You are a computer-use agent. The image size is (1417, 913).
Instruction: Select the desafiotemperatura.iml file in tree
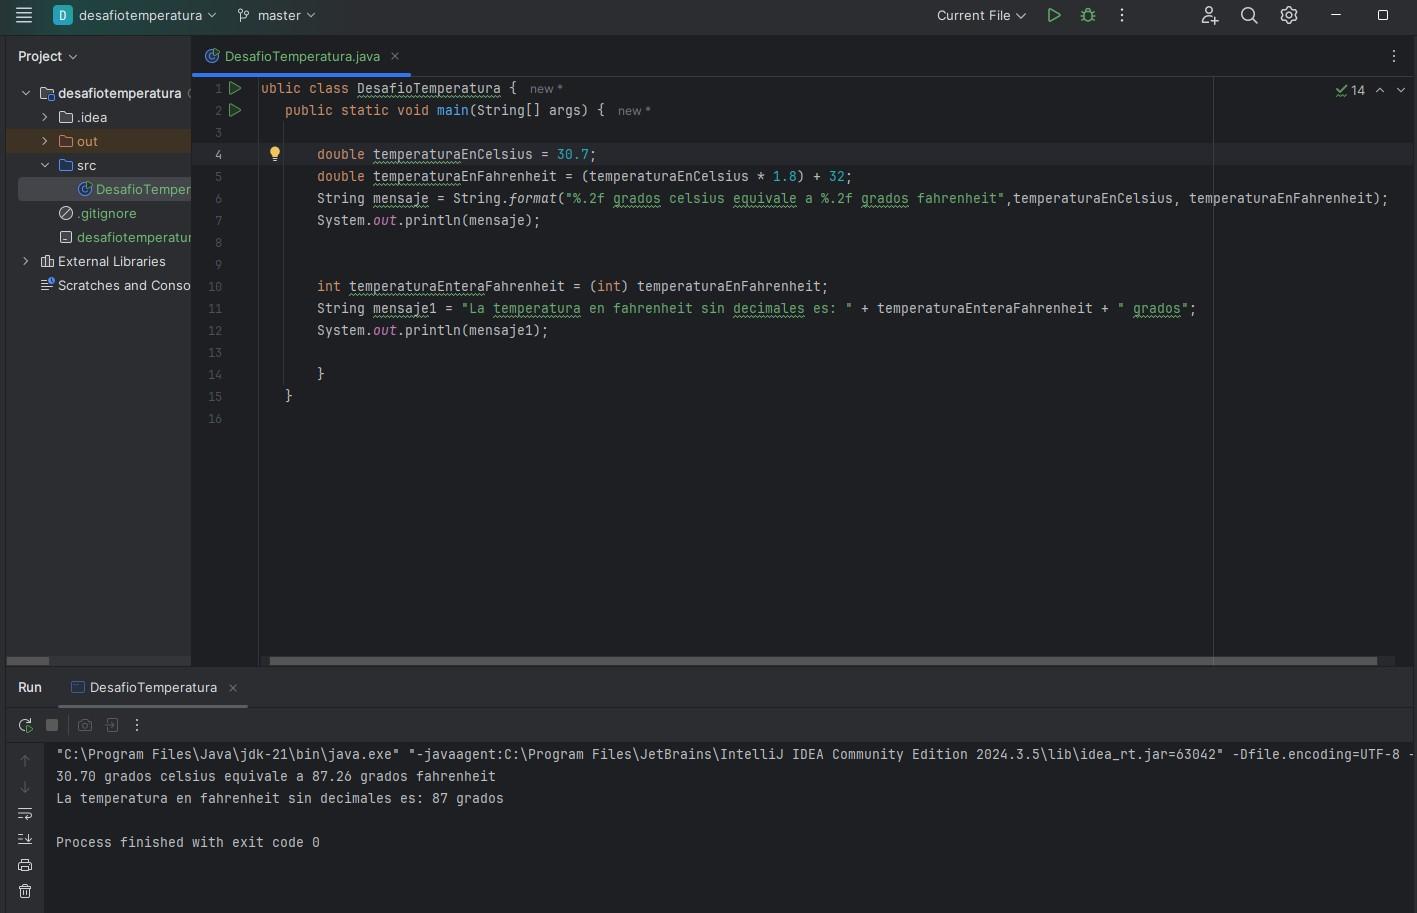(125, 237)
